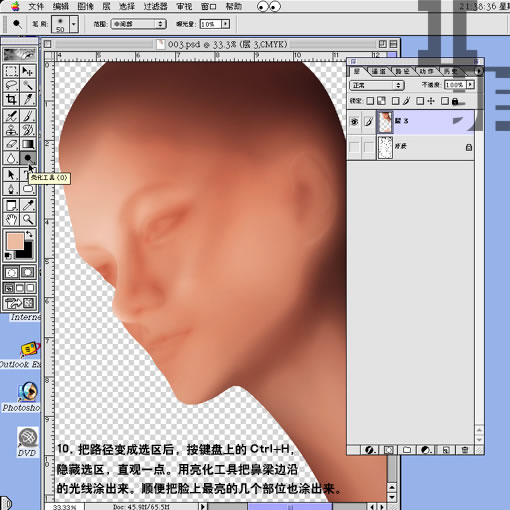Select the History Brush tool
The height and width of the screenshot is (510, 510).
pyautogui.click(x=28, y=130)
